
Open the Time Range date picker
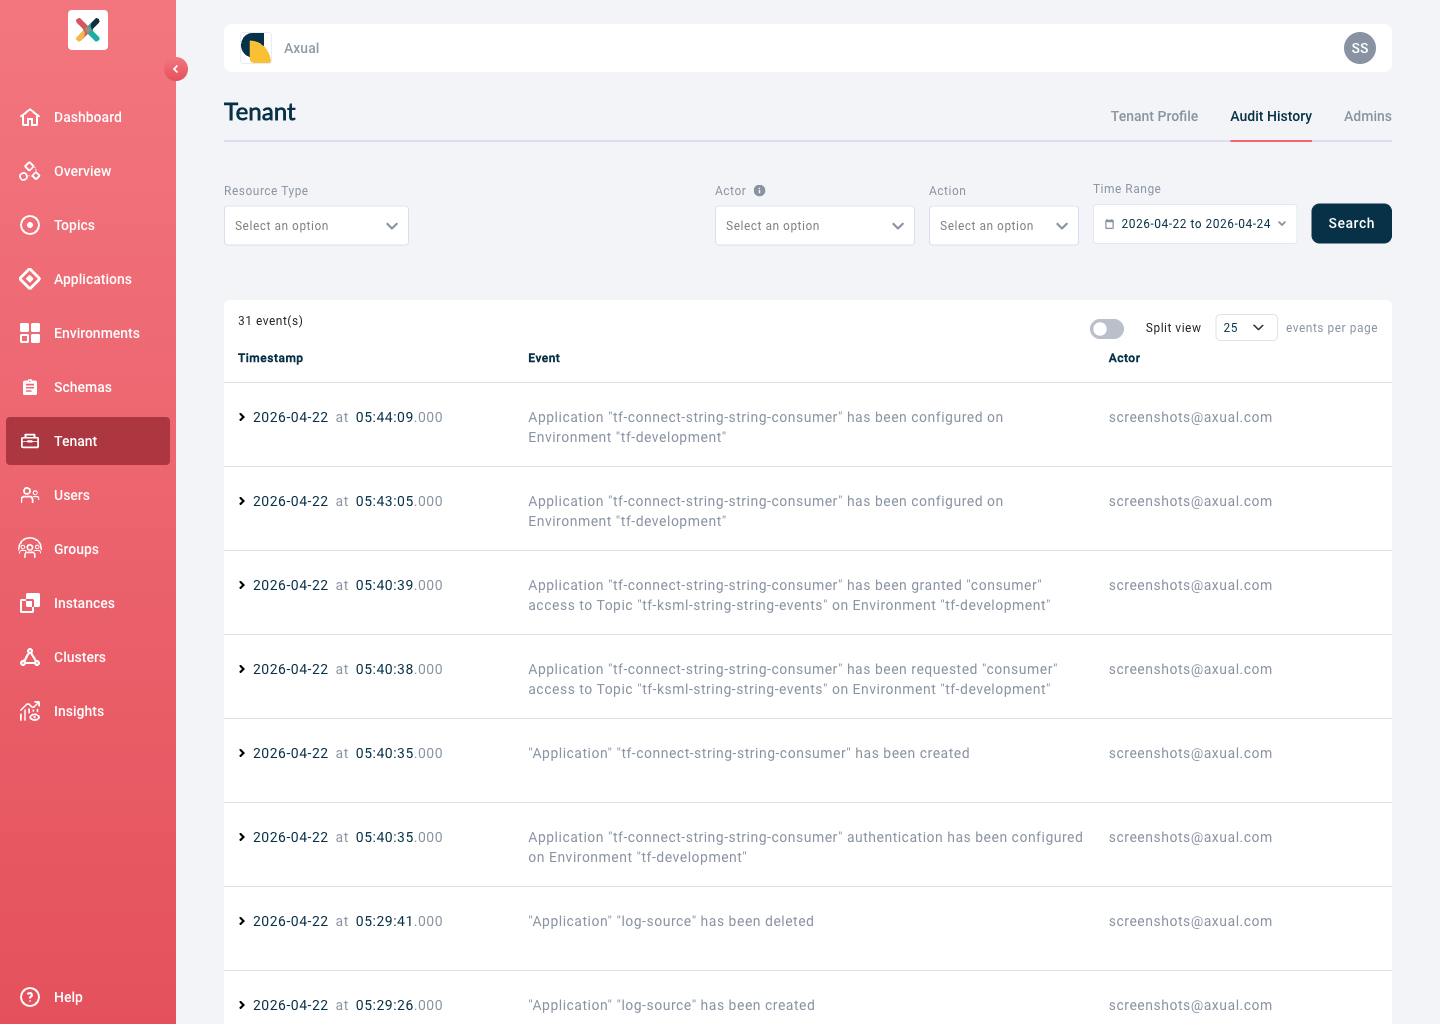coord(1195,224)
